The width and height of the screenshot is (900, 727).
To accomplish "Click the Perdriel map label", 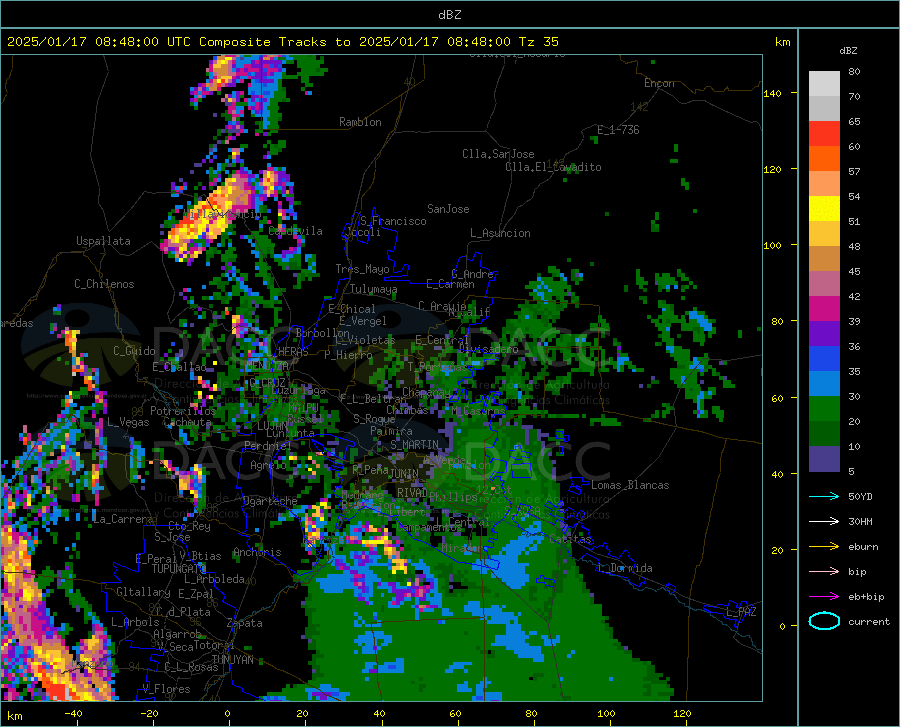I will (268, 445).
